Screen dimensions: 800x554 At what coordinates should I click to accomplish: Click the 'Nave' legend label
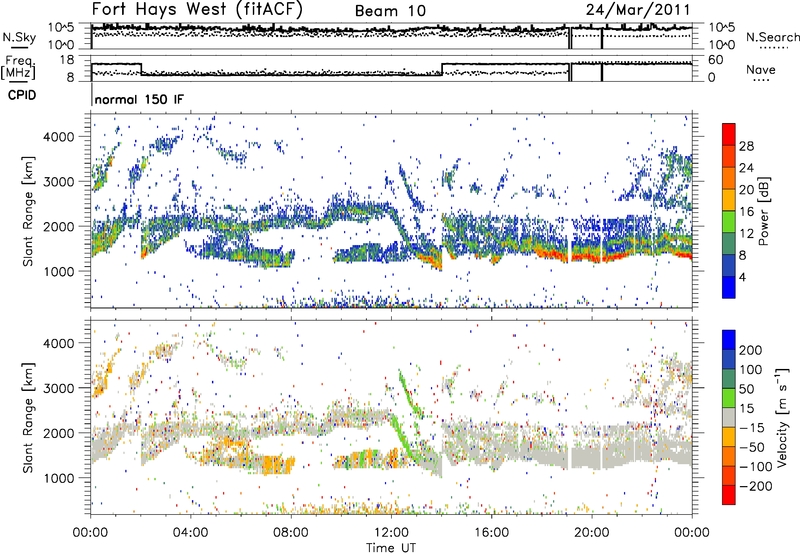(x=761, y=69)
